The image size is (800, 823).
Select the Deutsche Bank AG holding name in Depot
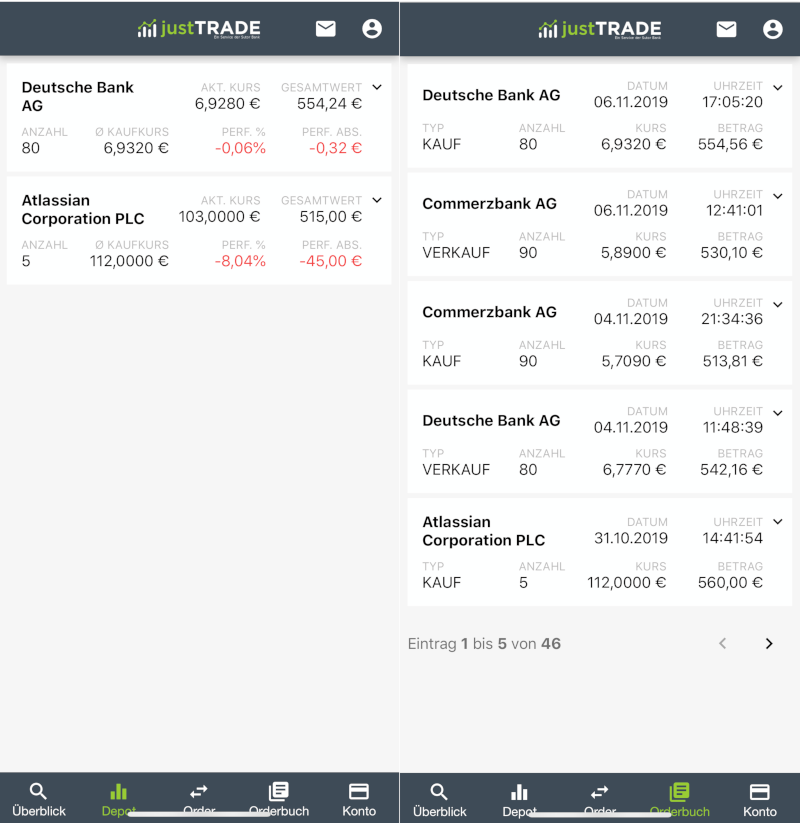(x=78, y=96)
